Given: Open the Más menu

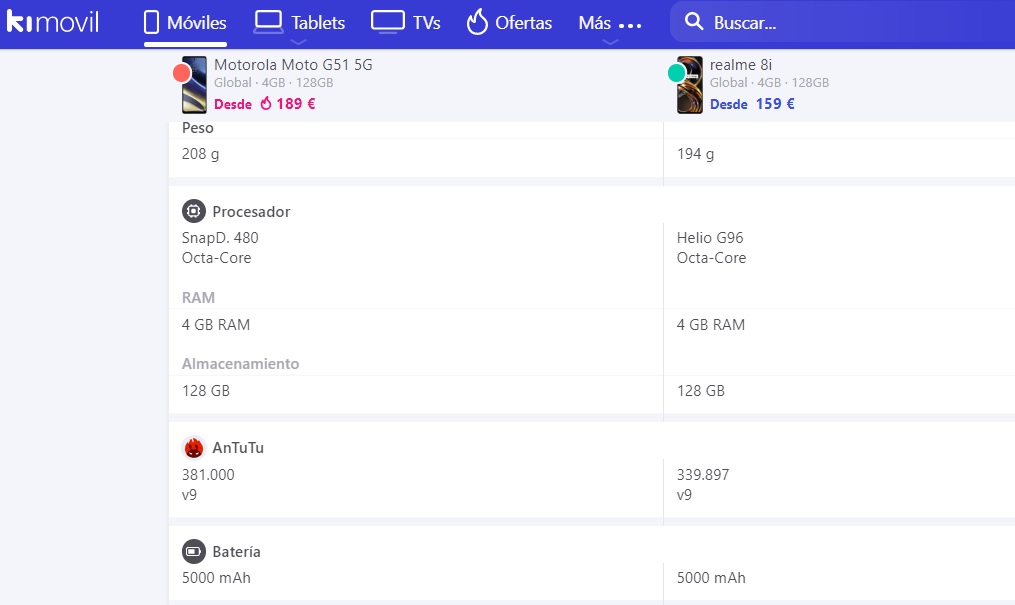Looking at the screenshot, I should pyautogui.click(x=609, y=23).
